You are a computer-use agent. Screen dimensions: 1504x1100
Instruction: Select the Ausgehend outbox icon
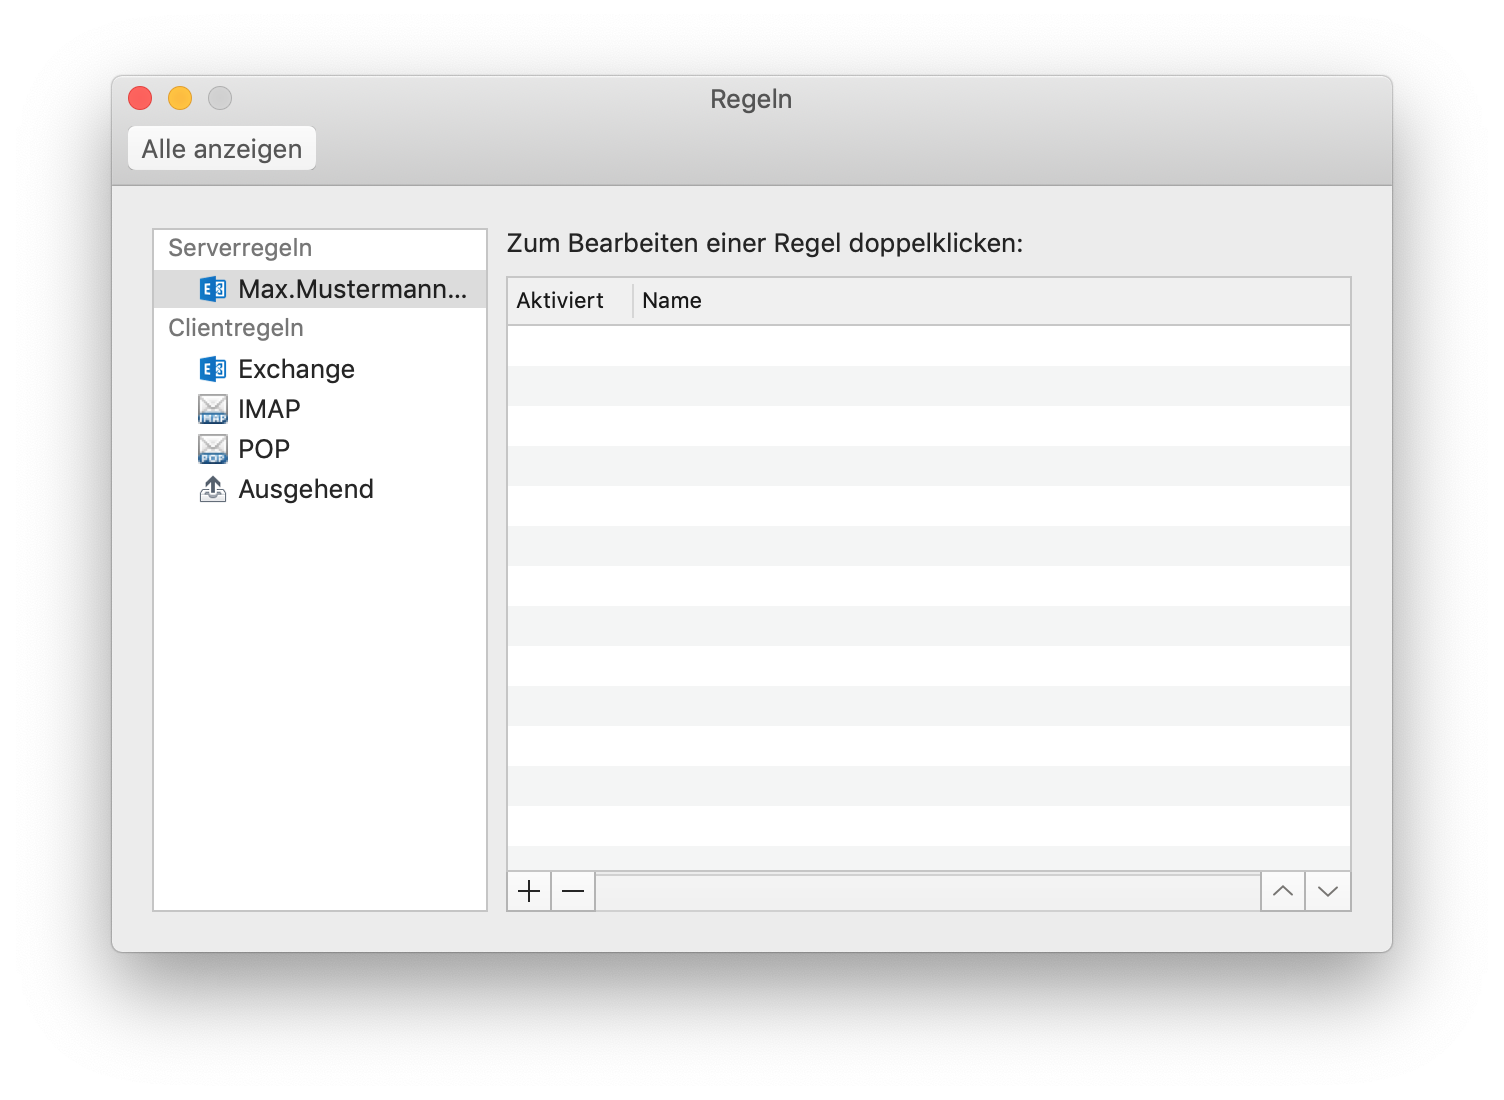(212, 488)
